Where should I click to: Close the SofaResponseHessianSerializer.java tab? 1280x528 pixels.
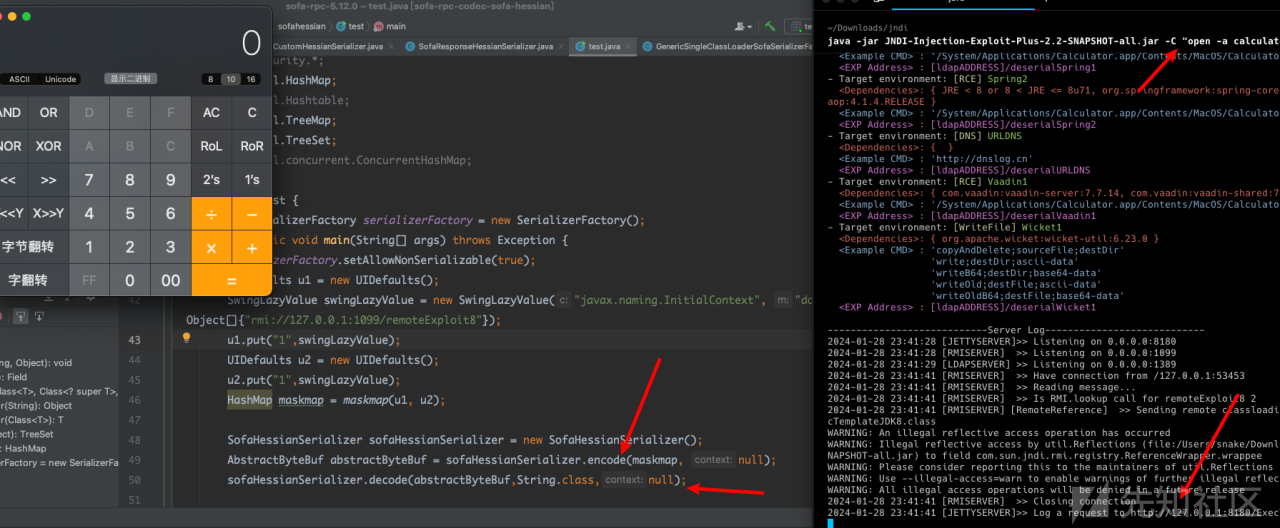pyautogui.click(x=563, y=46)
